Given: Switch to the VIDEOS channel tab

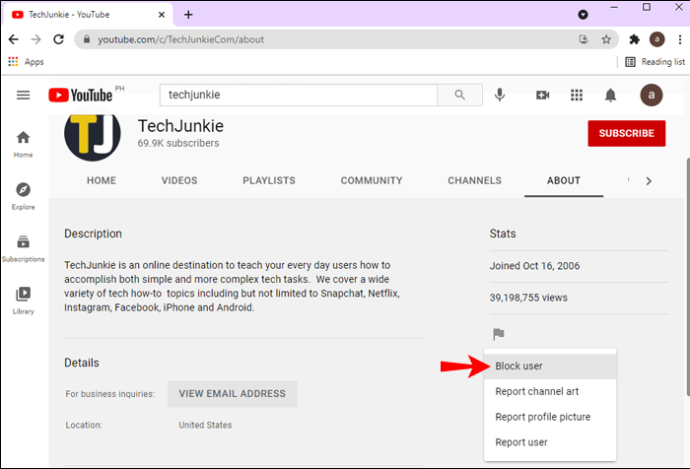Looking at the screenshot, I should [179, 180].
